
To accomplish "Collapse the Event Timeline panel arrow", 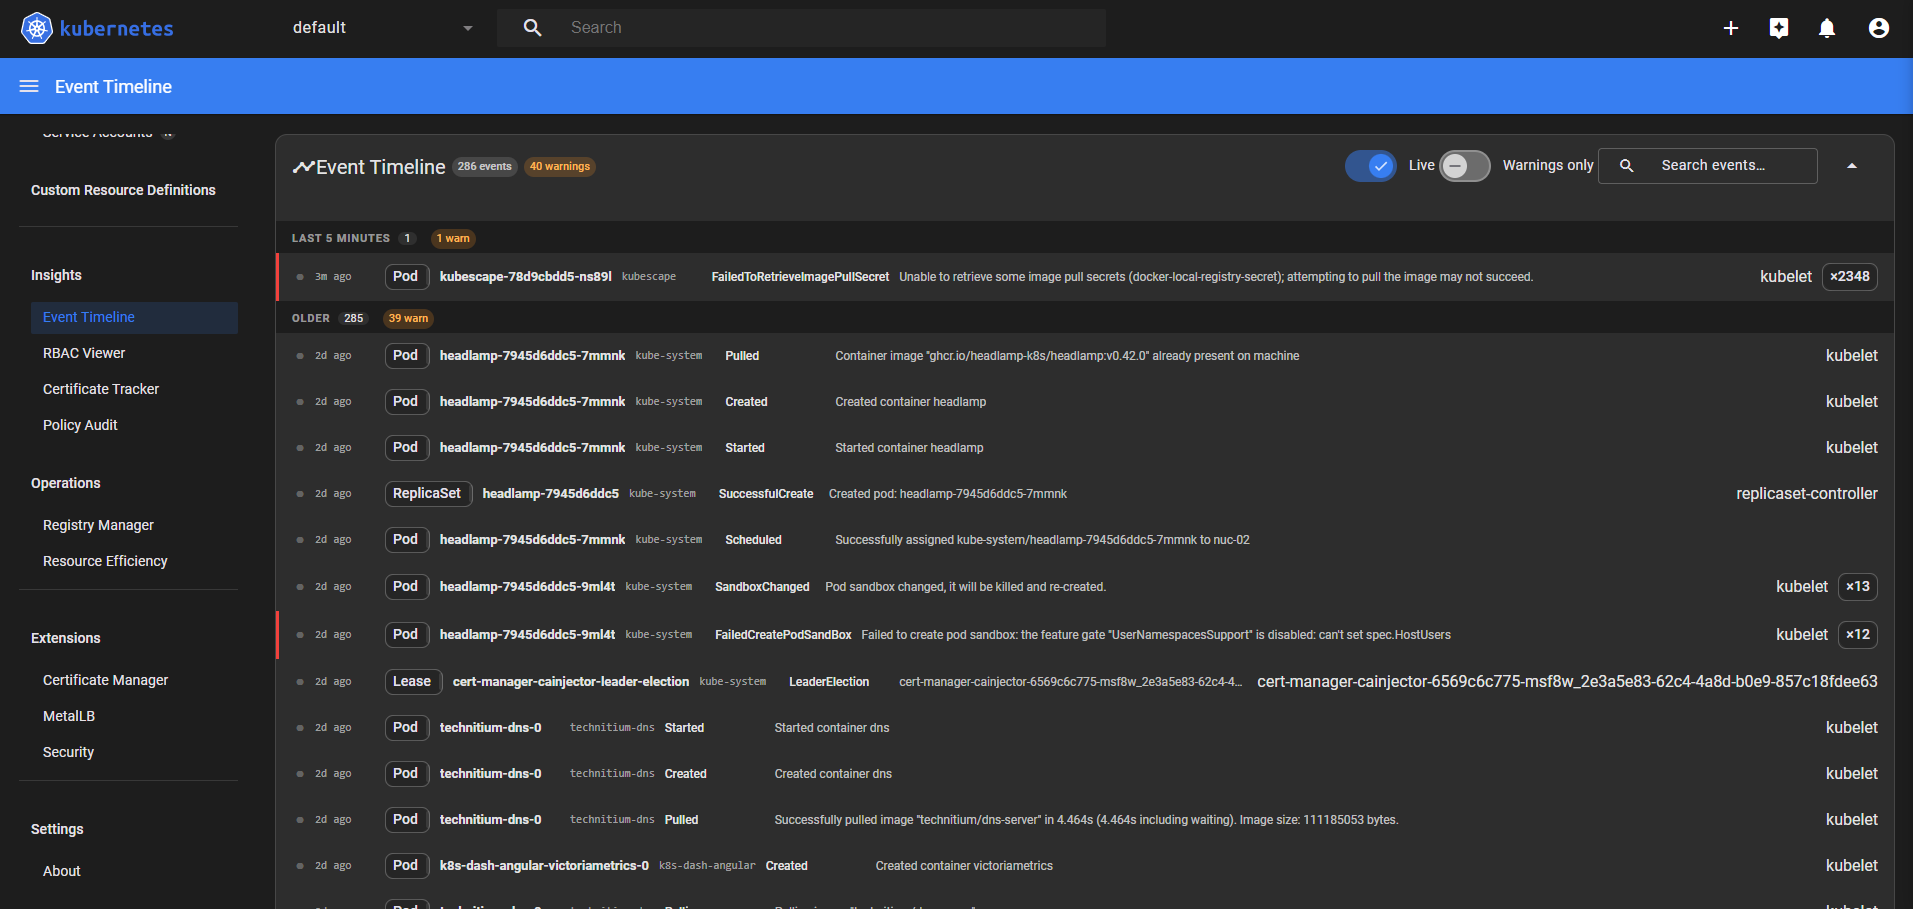I will point(1852,166).
